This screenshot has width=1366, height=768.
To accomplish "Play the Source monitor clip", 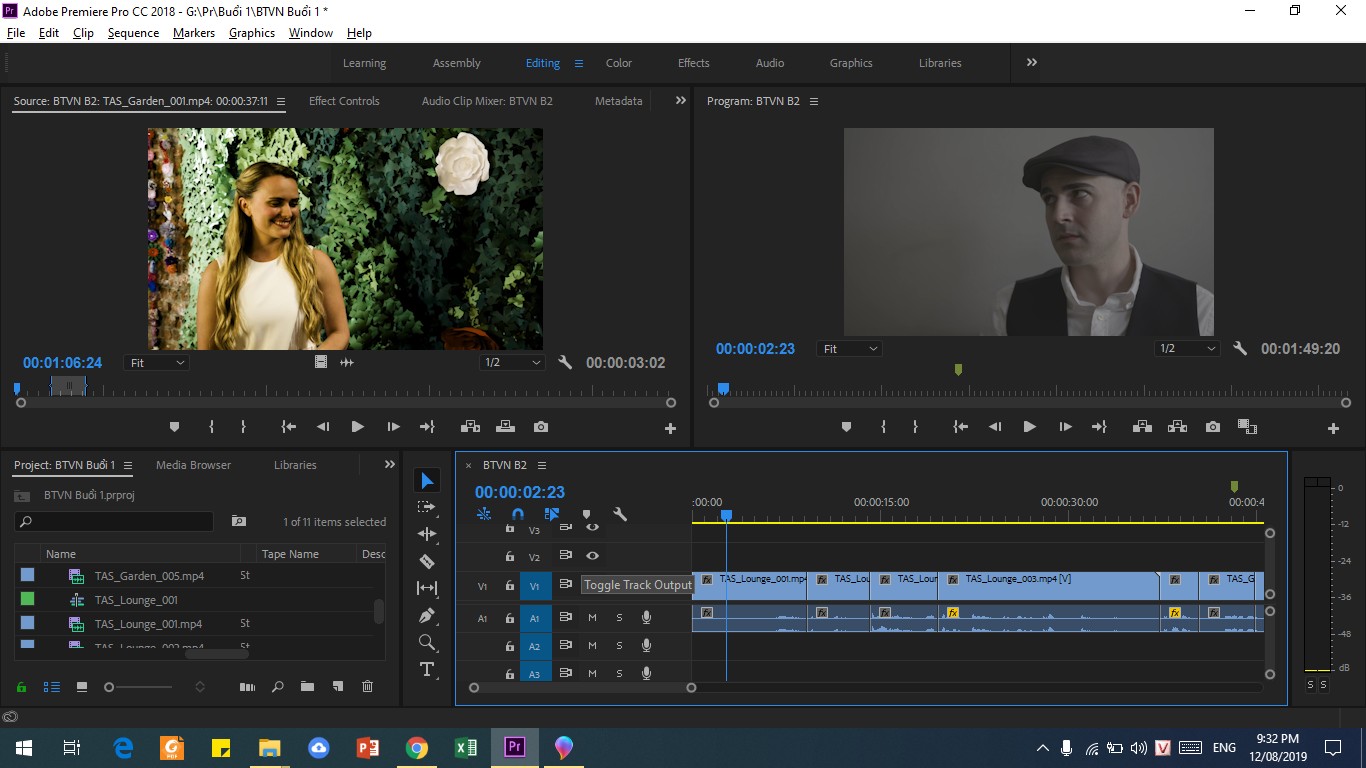I will (x=357, y=427).
